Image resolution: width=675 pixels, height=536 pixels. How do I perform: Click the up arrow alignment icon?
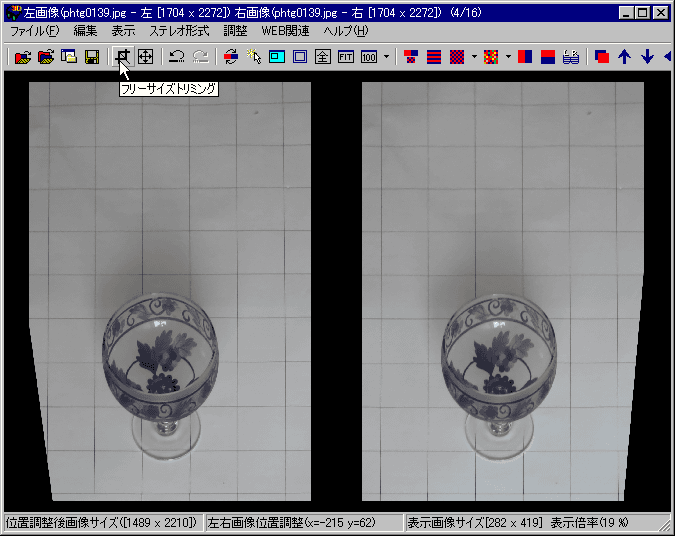pyautogui.click(x=625, y=57)
